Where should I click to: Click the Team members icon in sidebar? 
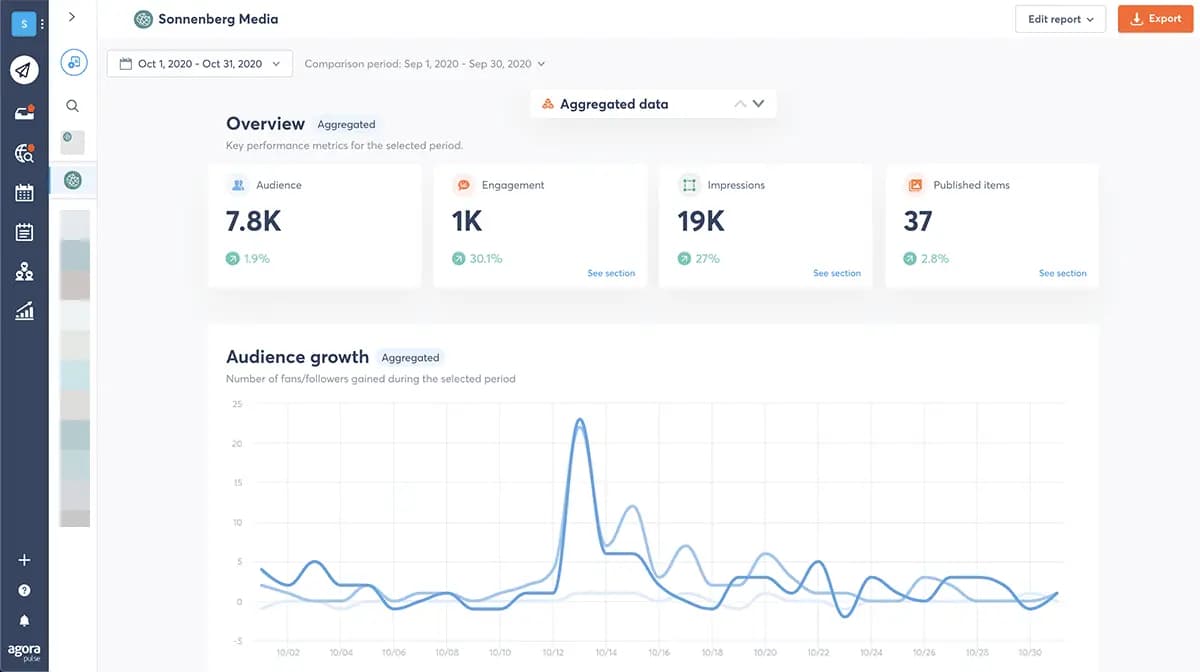coord(24,271)
